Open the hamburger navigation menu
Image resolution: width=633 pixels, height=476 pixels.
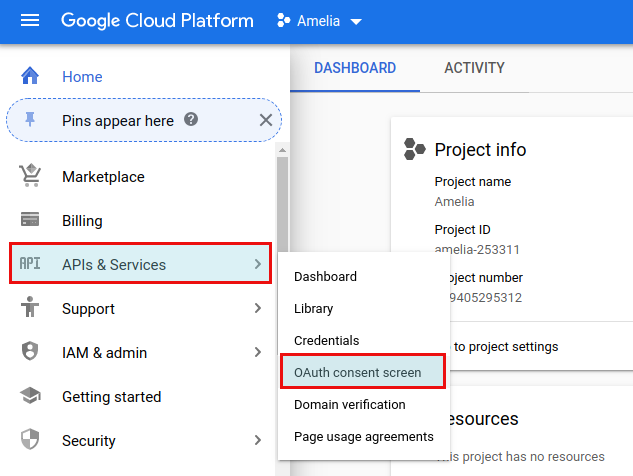point(30,21)
